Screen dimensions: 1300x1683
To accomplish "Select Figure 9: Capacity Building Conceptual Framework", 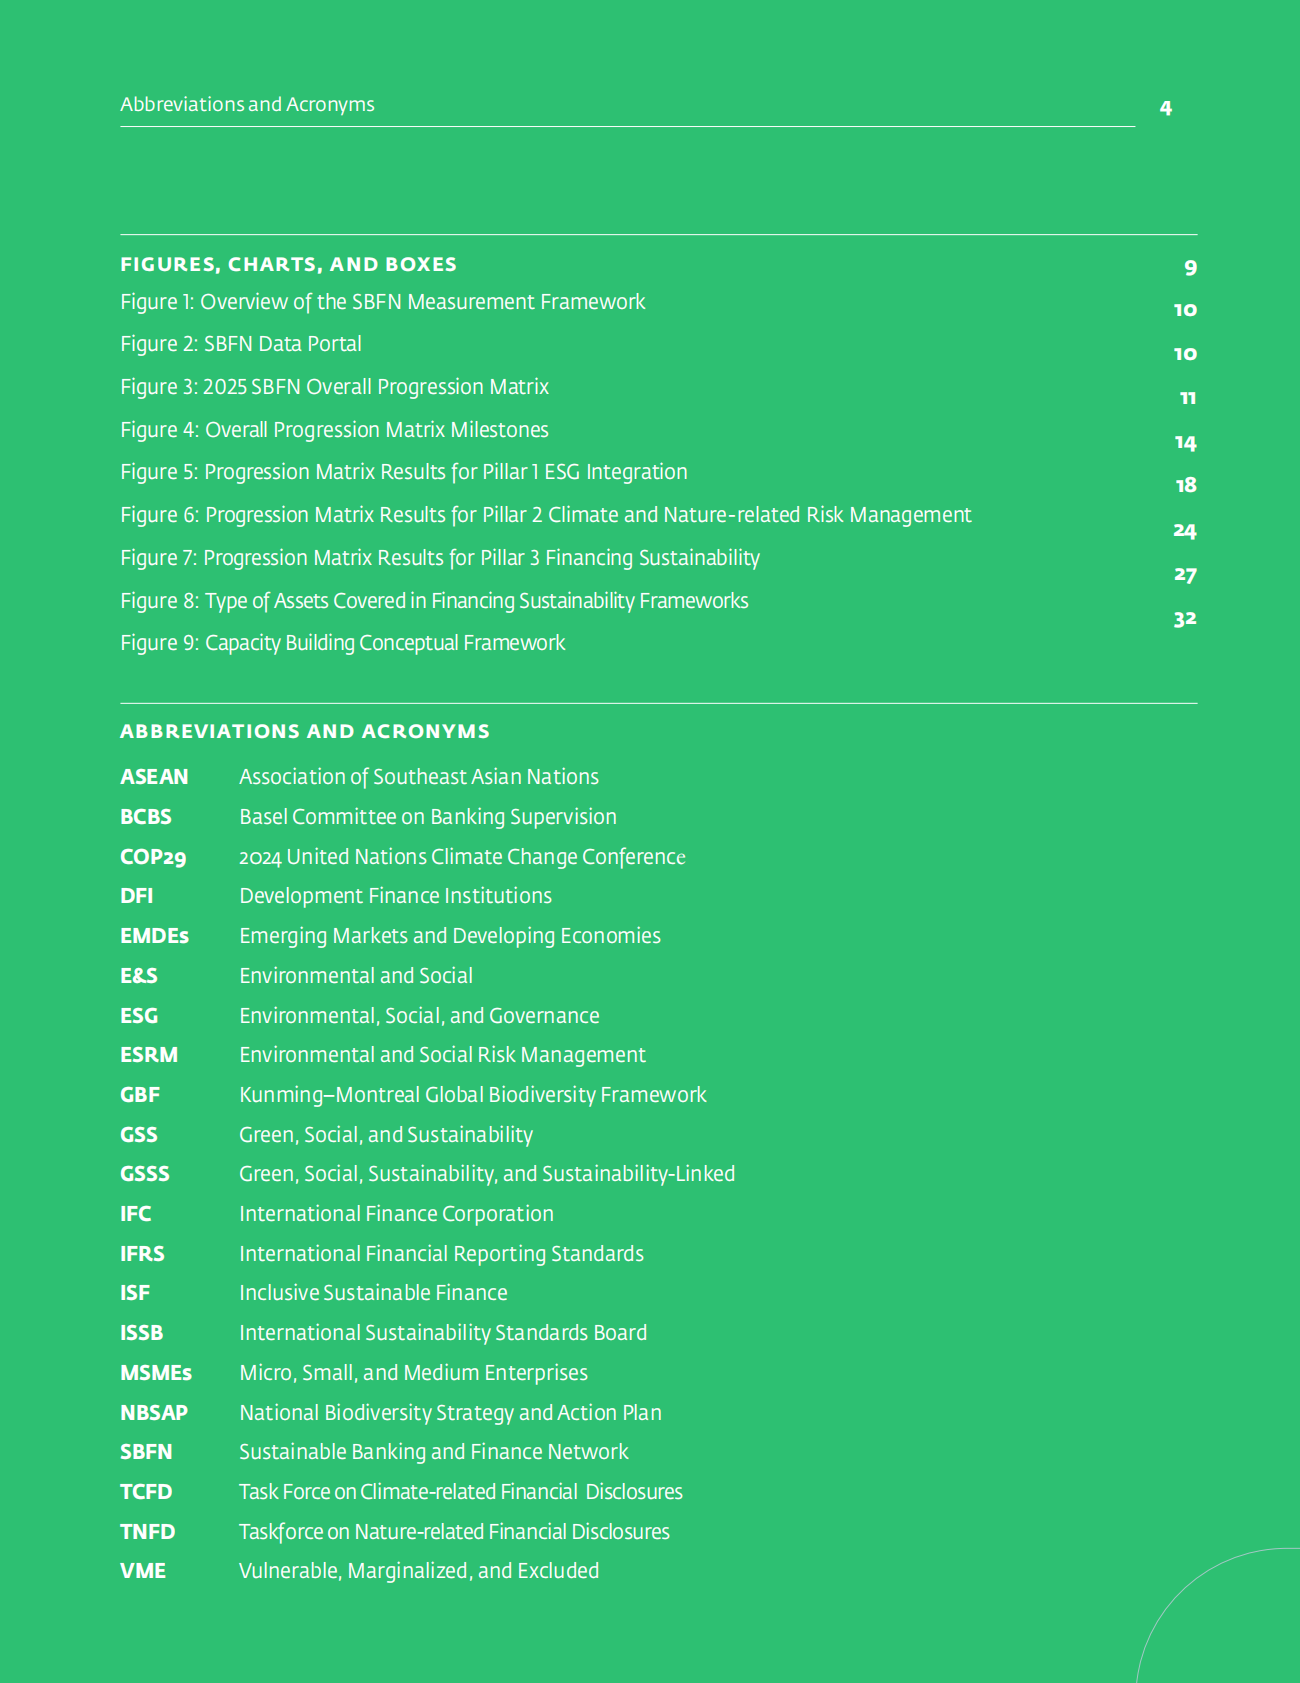I will (x=342, y=643).
